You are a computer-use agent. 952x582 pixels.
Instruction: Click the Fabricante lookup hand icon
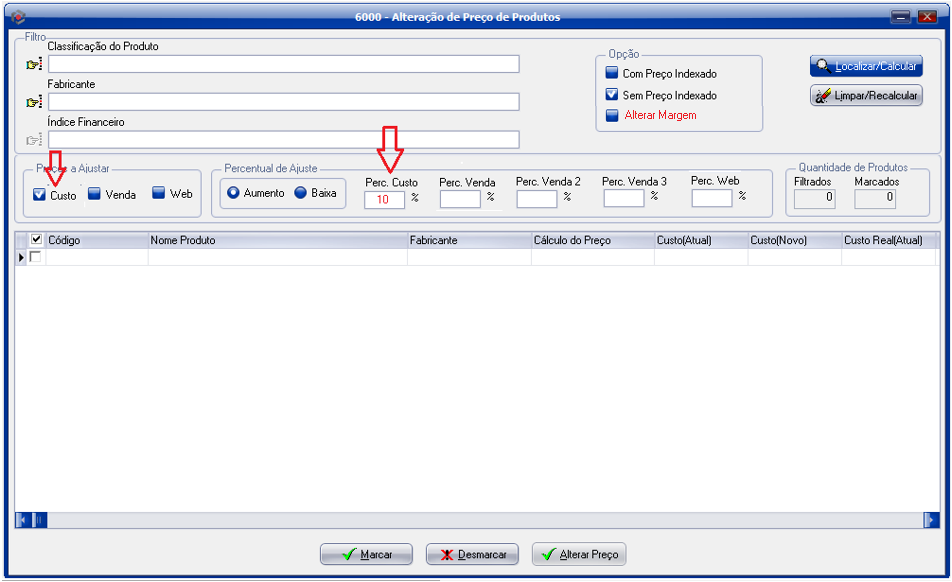coord(35,102)
